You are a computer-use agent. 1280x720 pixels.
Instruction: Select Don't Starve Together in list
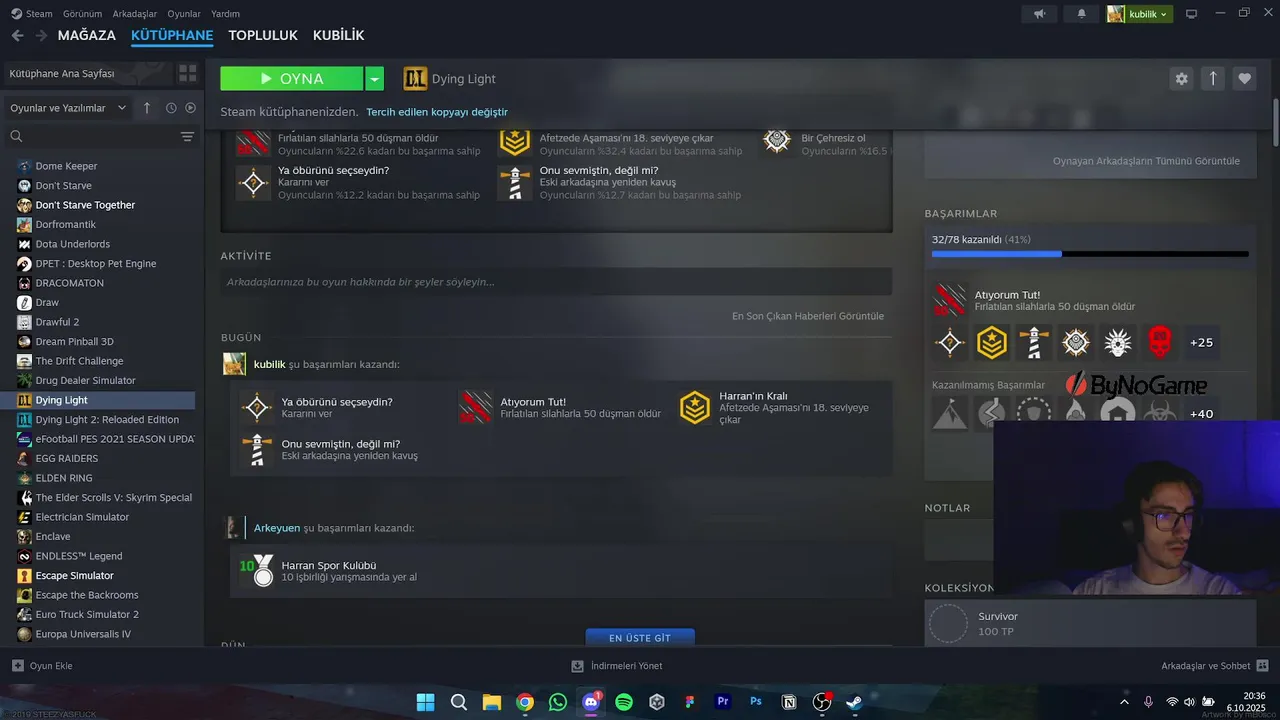[x=85, y=205]
